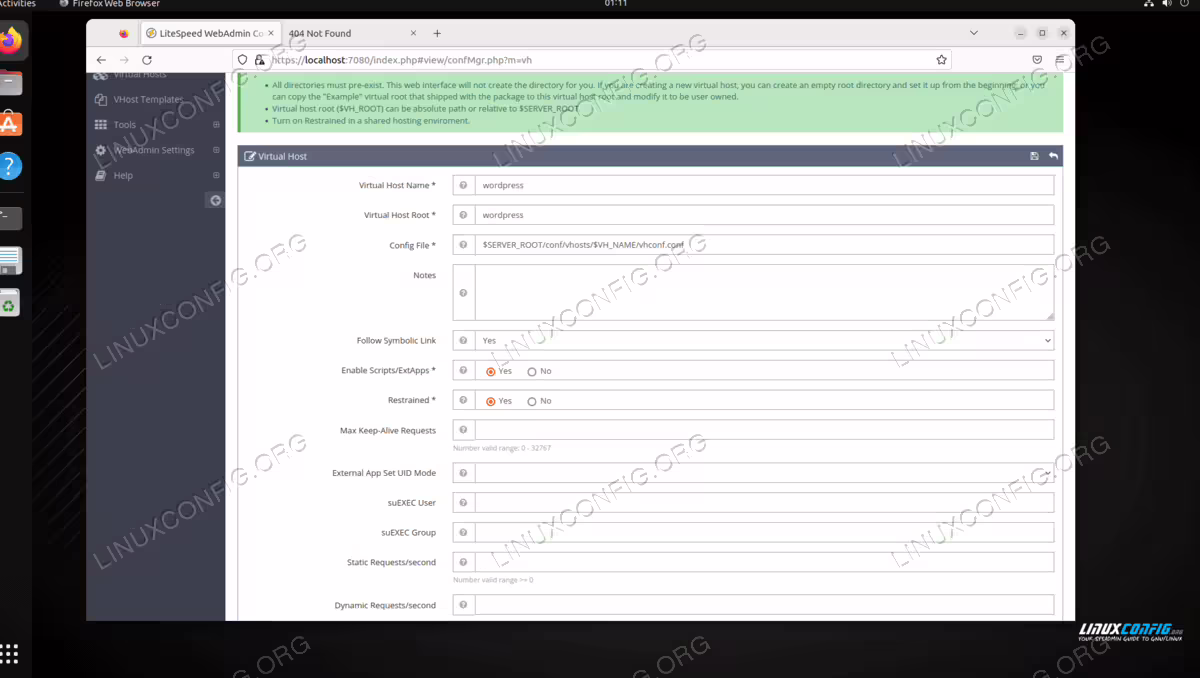Viewport: 1200px width, 678px height.
Task: Click the Virtual Host Name input field
Action: 764,185
